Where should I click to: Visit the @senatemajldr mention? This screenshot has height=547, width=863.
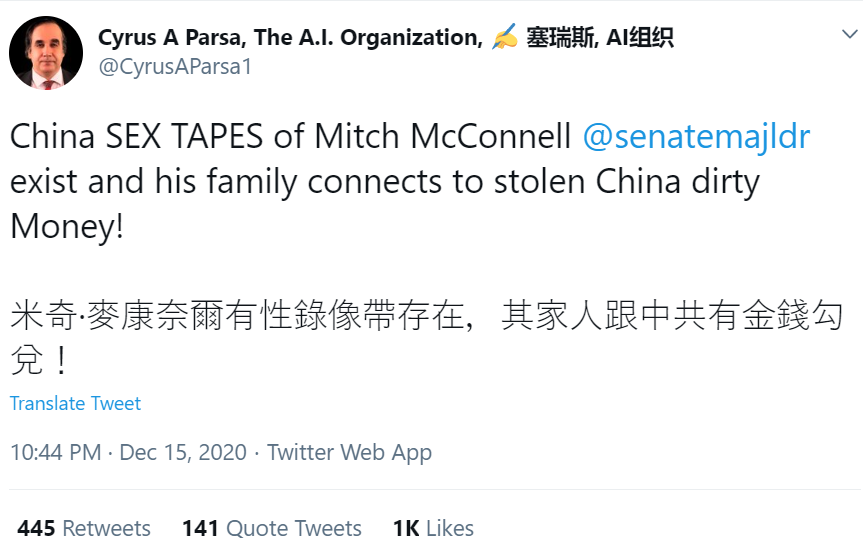[x=696, y=137]
